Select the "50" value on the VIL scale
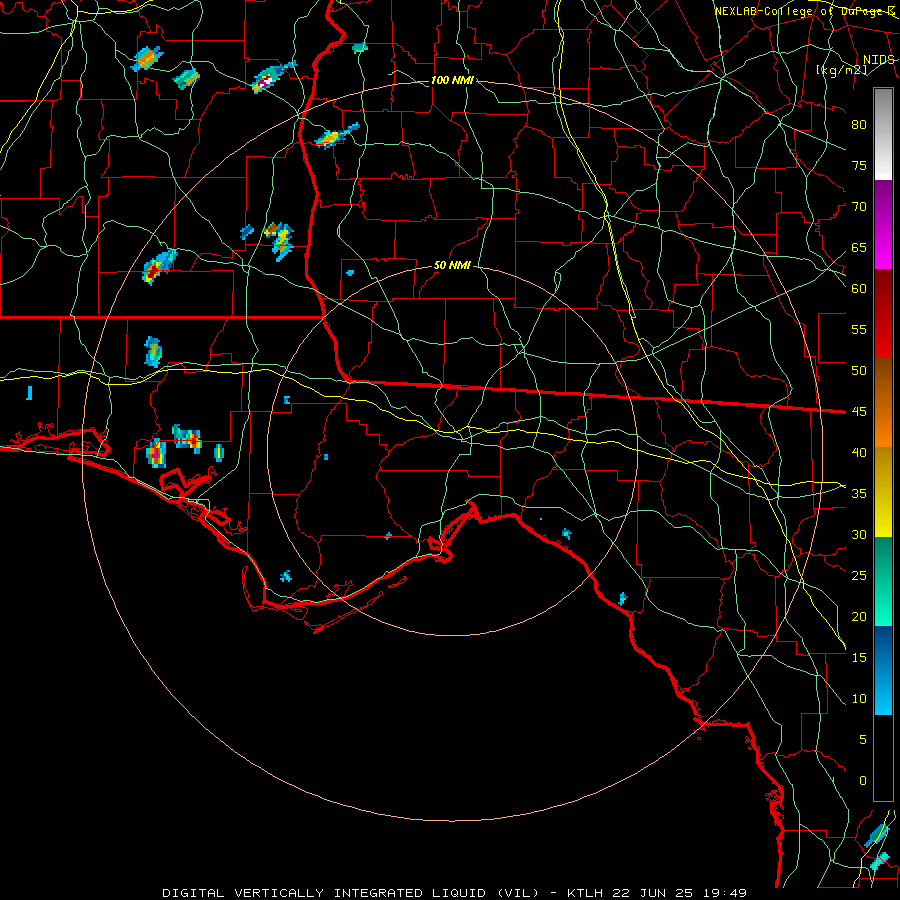The width and height of the screenshot is (900, 900). 859,371
